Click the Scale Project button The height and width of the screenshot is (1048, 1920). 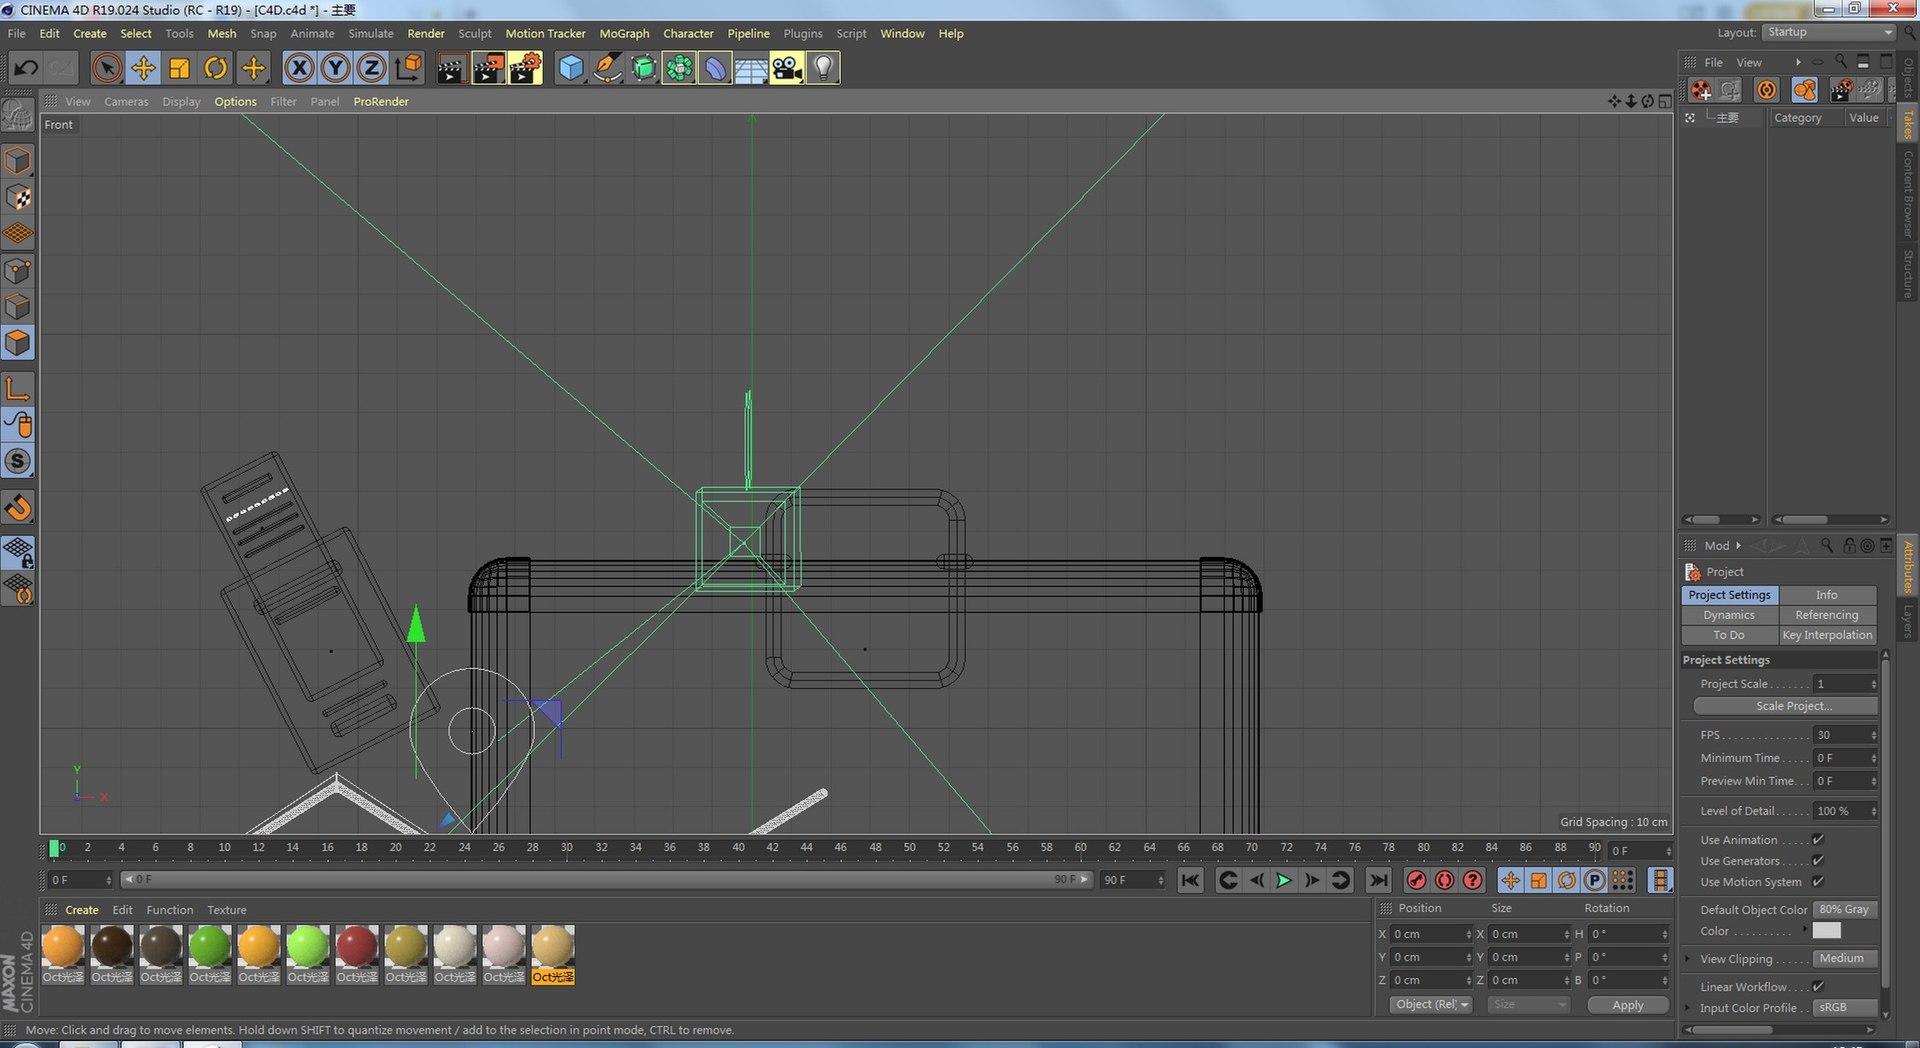1785,706
